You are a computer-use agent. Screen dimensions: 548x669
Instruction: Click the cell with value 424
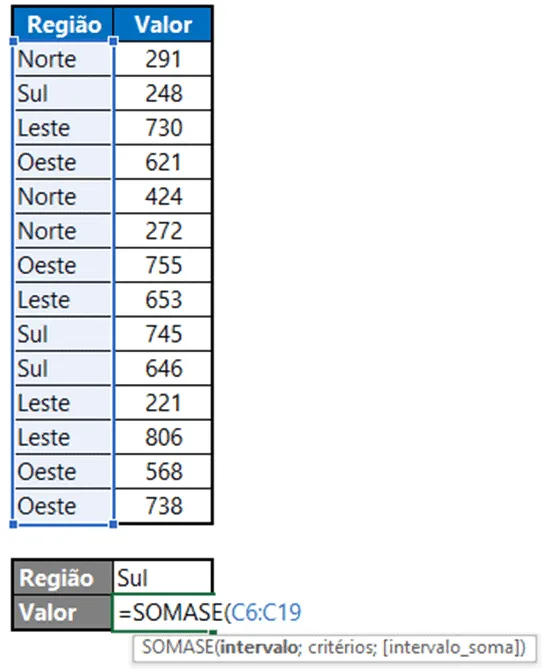click(163, 197)
